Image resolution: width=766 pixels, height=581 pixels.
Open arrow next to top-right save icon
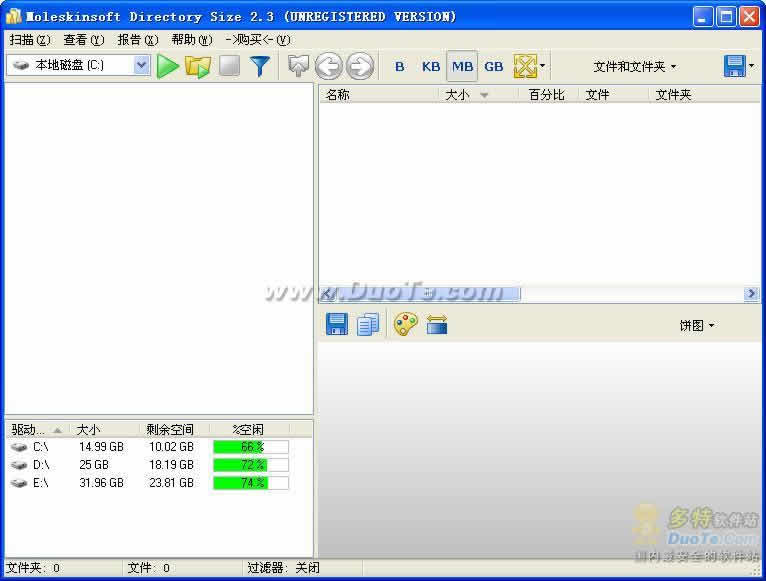coord(752,66)
